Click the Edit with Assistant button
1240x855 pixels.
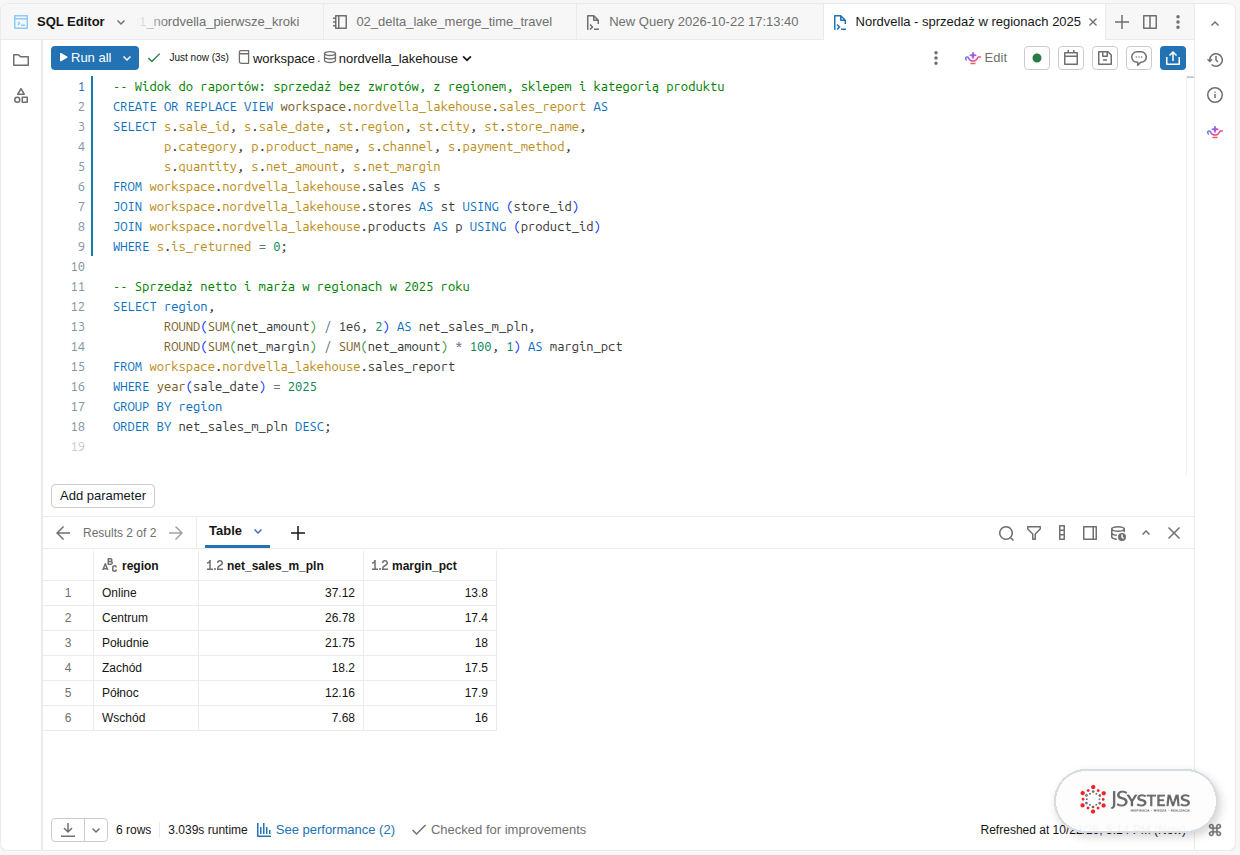pyautogui.click(x=986, y=58)
